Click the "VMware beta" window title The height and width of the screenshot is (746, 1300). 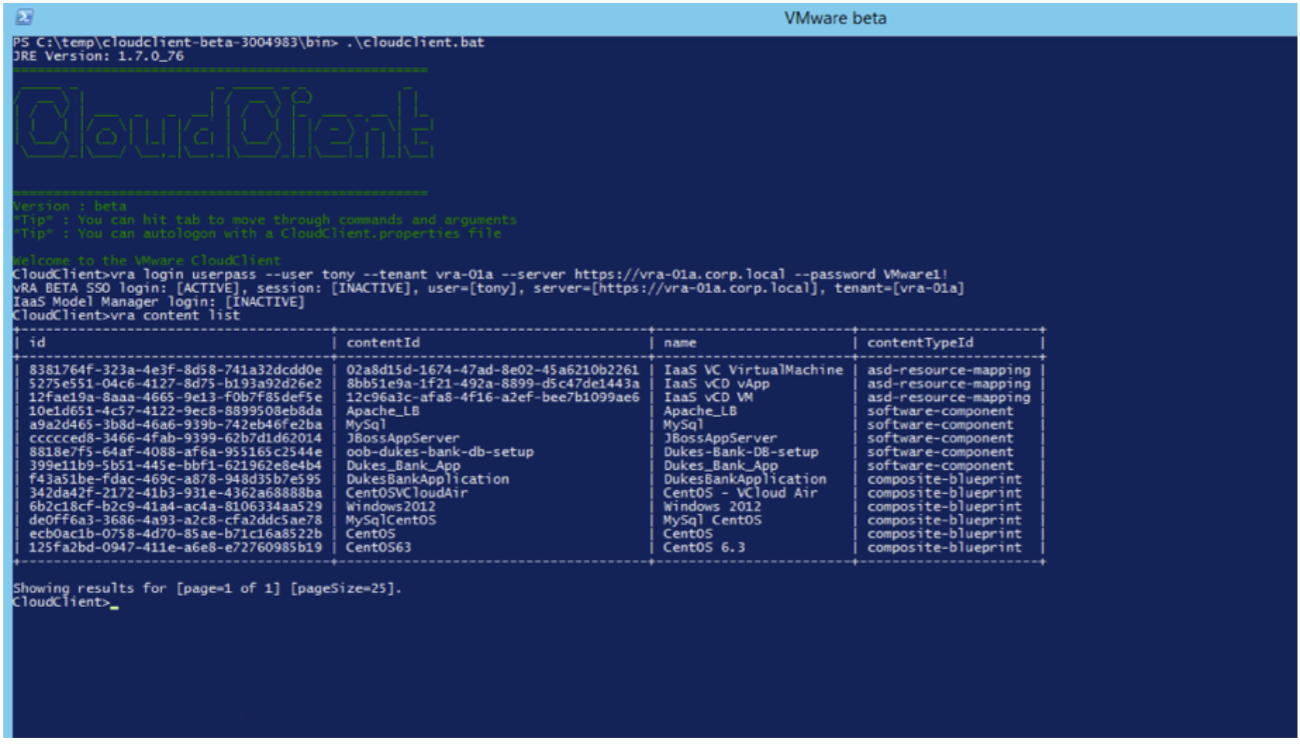(835, 18)
